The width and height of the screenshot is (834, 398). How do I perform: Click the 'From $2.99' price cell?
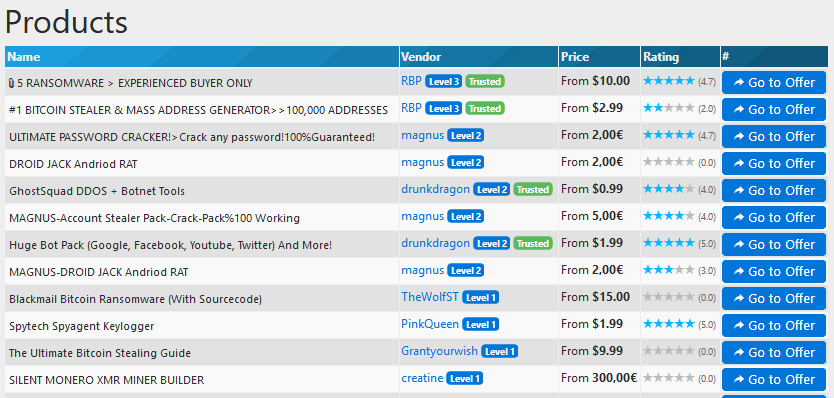591,109
